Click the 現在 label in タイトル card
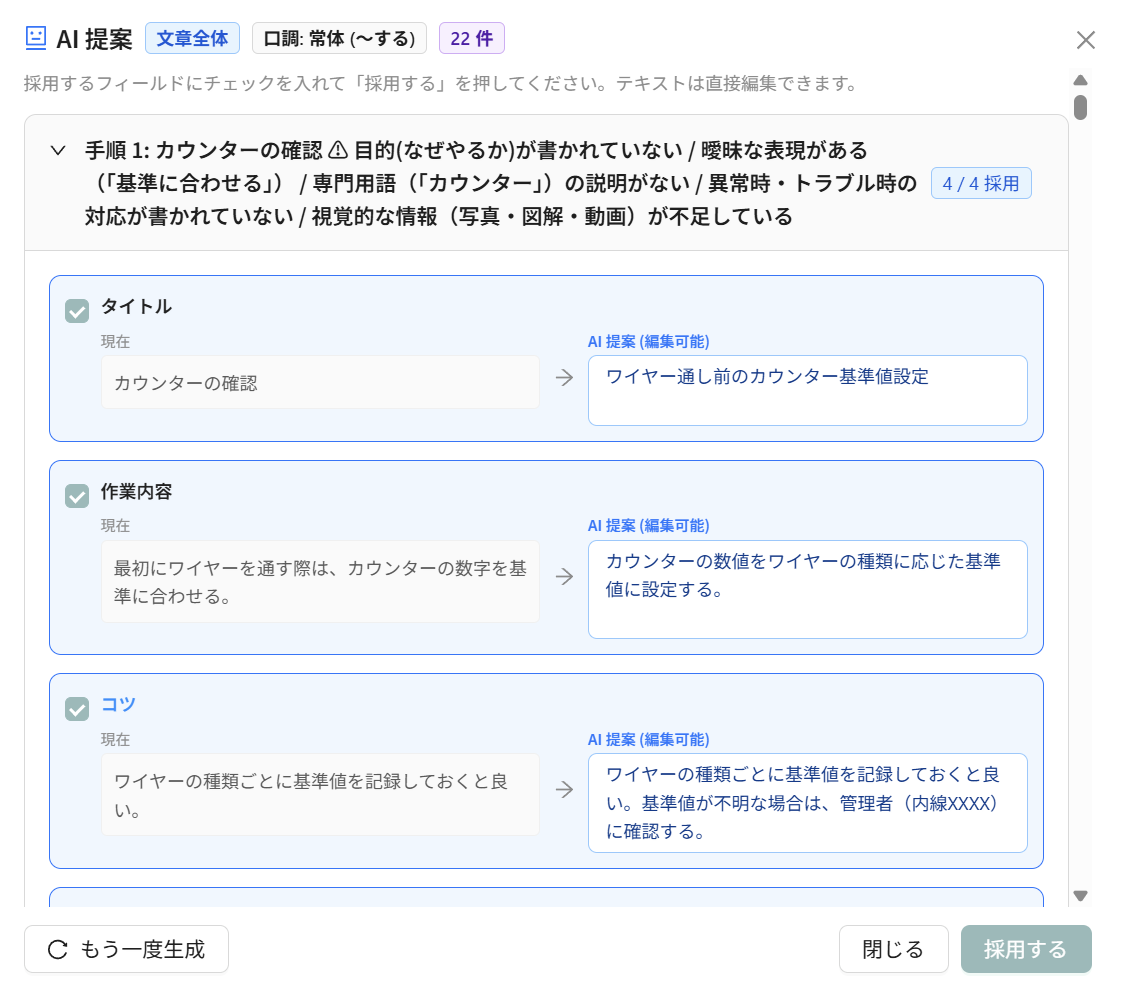Image resolution: width=1121 pixels, height=987 pixels. (115, 342)
